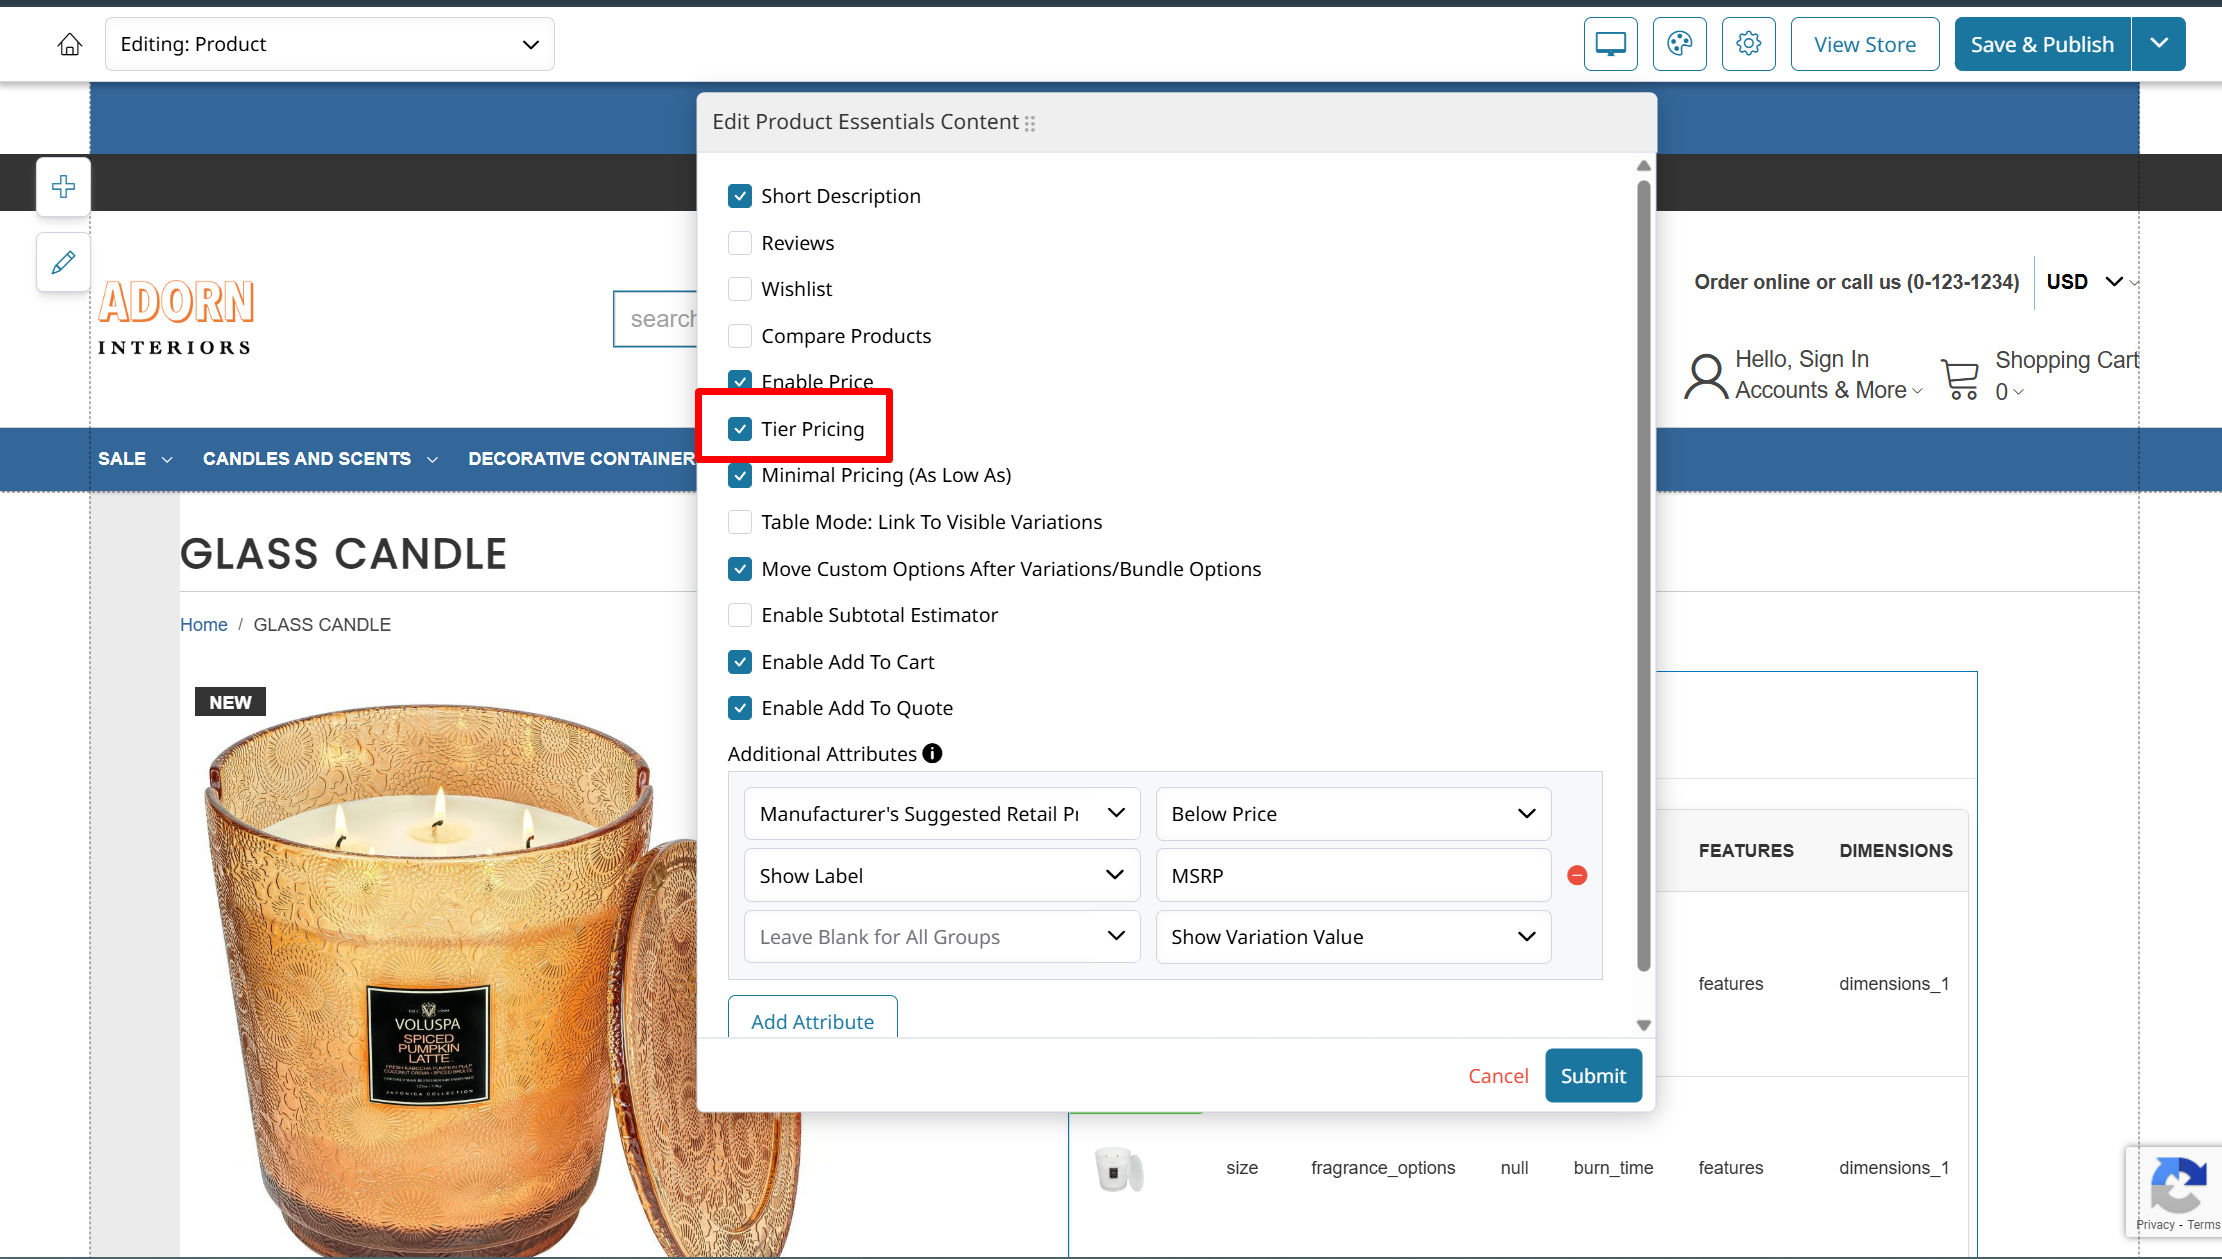Screen dimensions: 2222x1259
Task: Enable Subtotal Estimator checkbox
Action: (740, 615)
